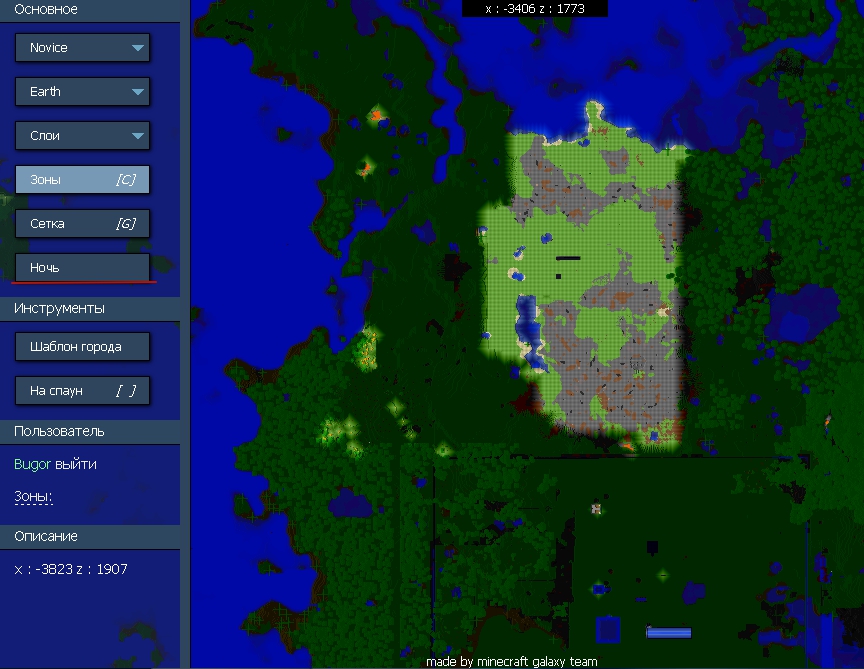This screenshot has width=864, height=669.
Task: Click the выйти logout link
Action: [x=76, y=465]
